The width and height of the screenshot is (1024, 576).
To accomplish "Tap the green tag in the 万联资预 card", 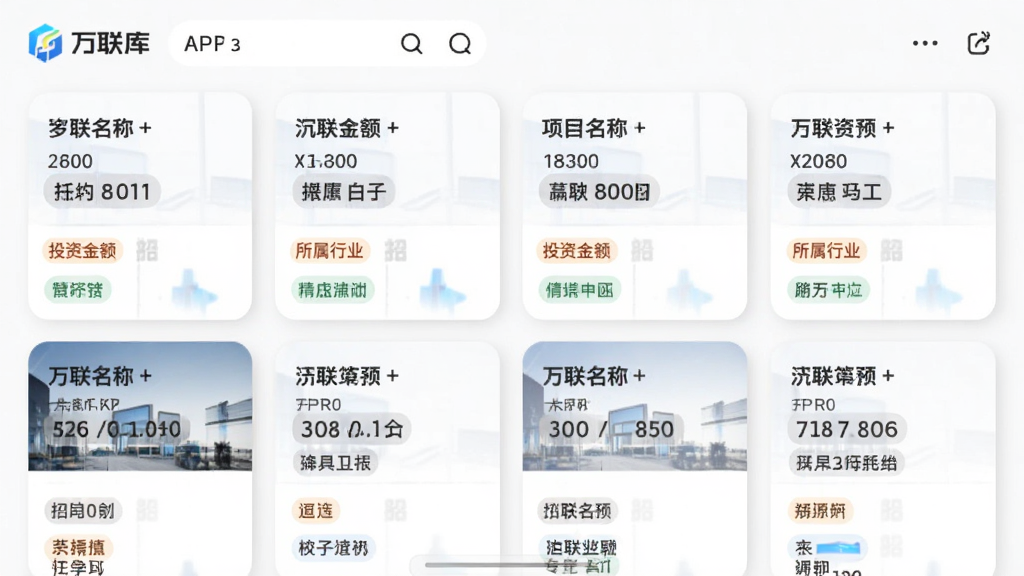I will (x=828, y=289).
